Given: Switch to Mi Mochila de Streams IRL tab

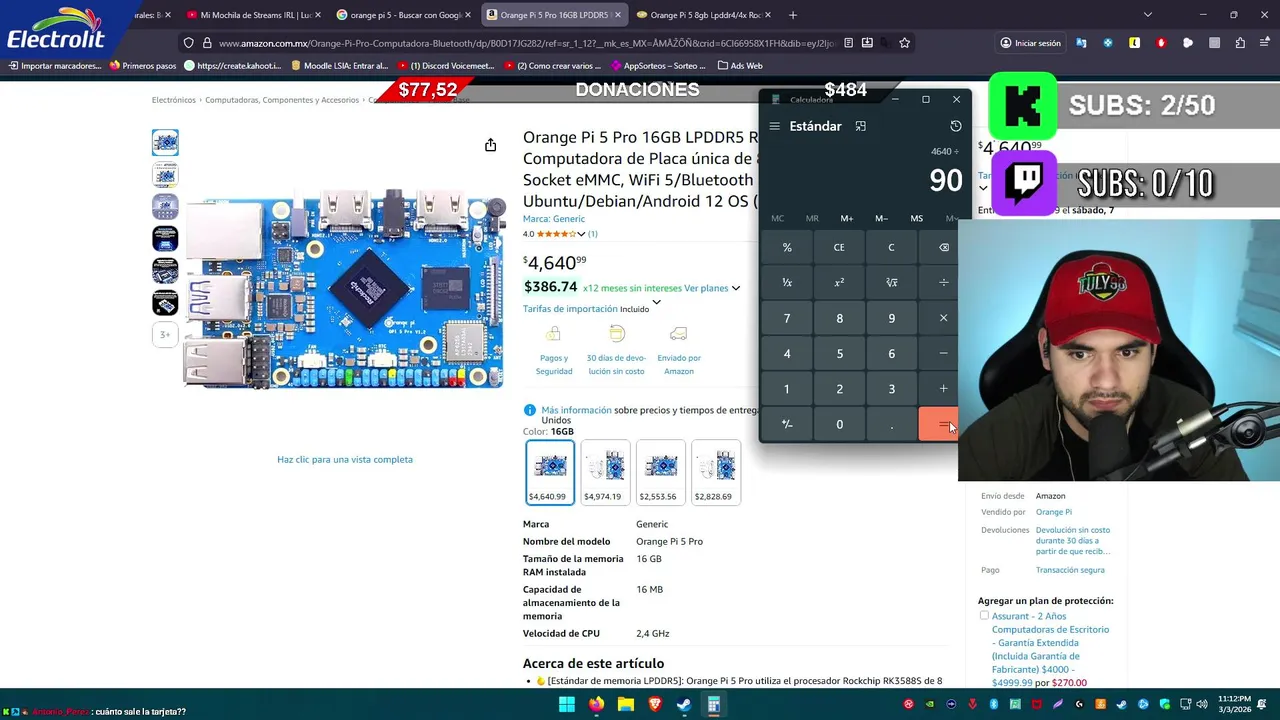Looking at the screenshot, I should click(x=253, y=15).
